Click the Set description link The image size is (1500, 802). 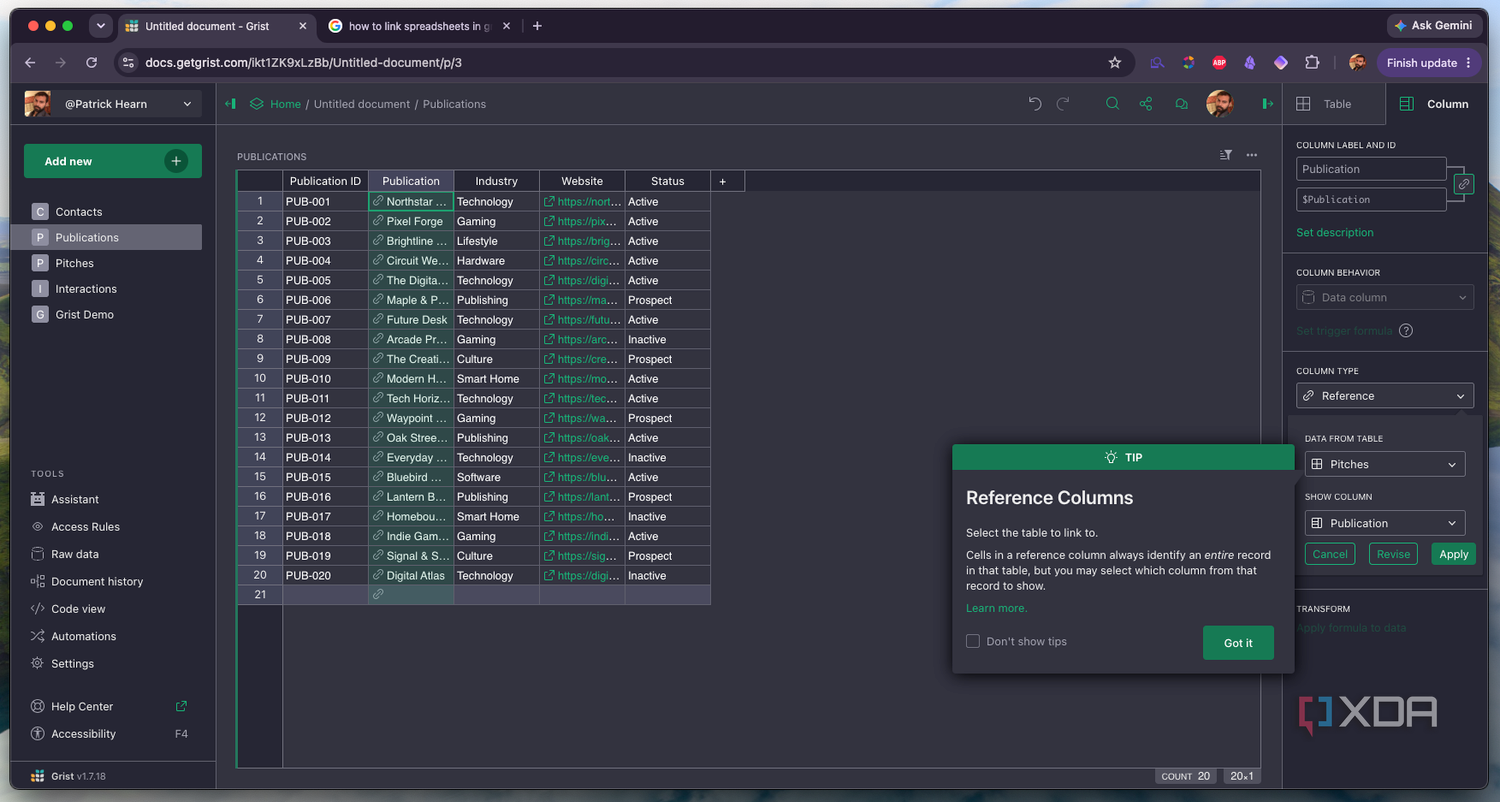[1335, 232]
